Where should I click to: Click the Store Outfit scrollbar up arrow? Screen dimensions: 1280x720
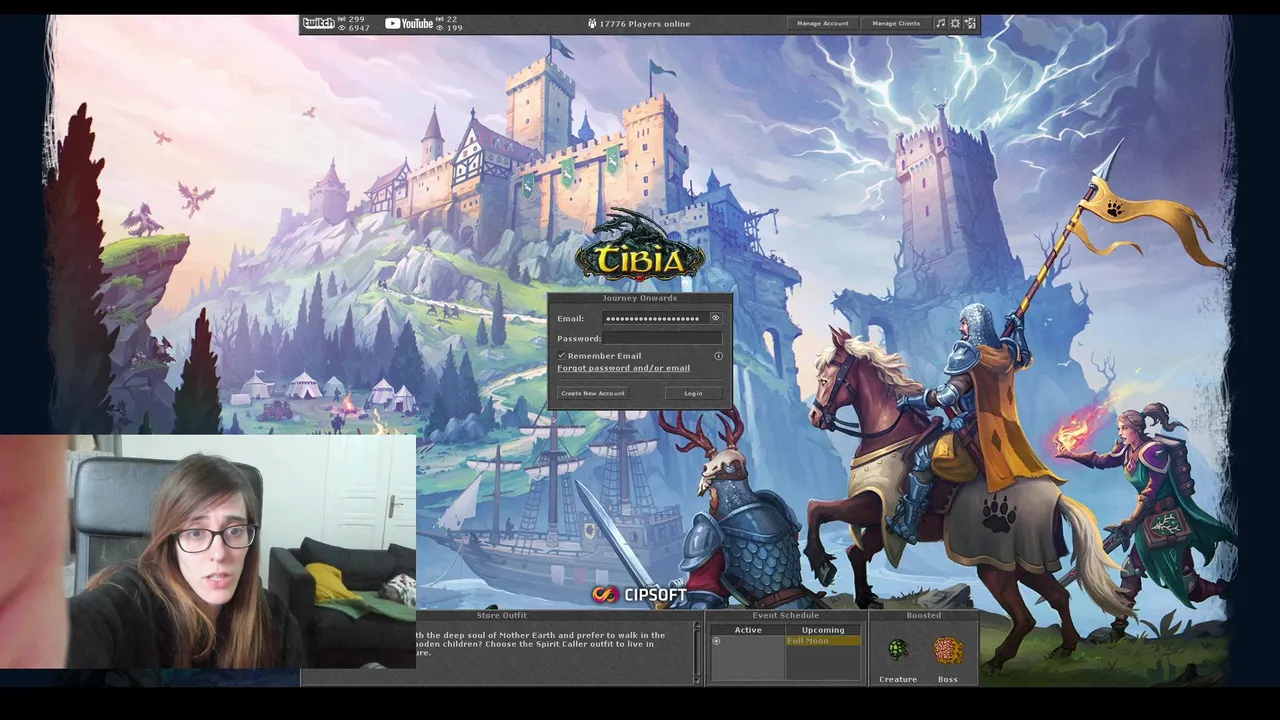[x=697, y=626]
